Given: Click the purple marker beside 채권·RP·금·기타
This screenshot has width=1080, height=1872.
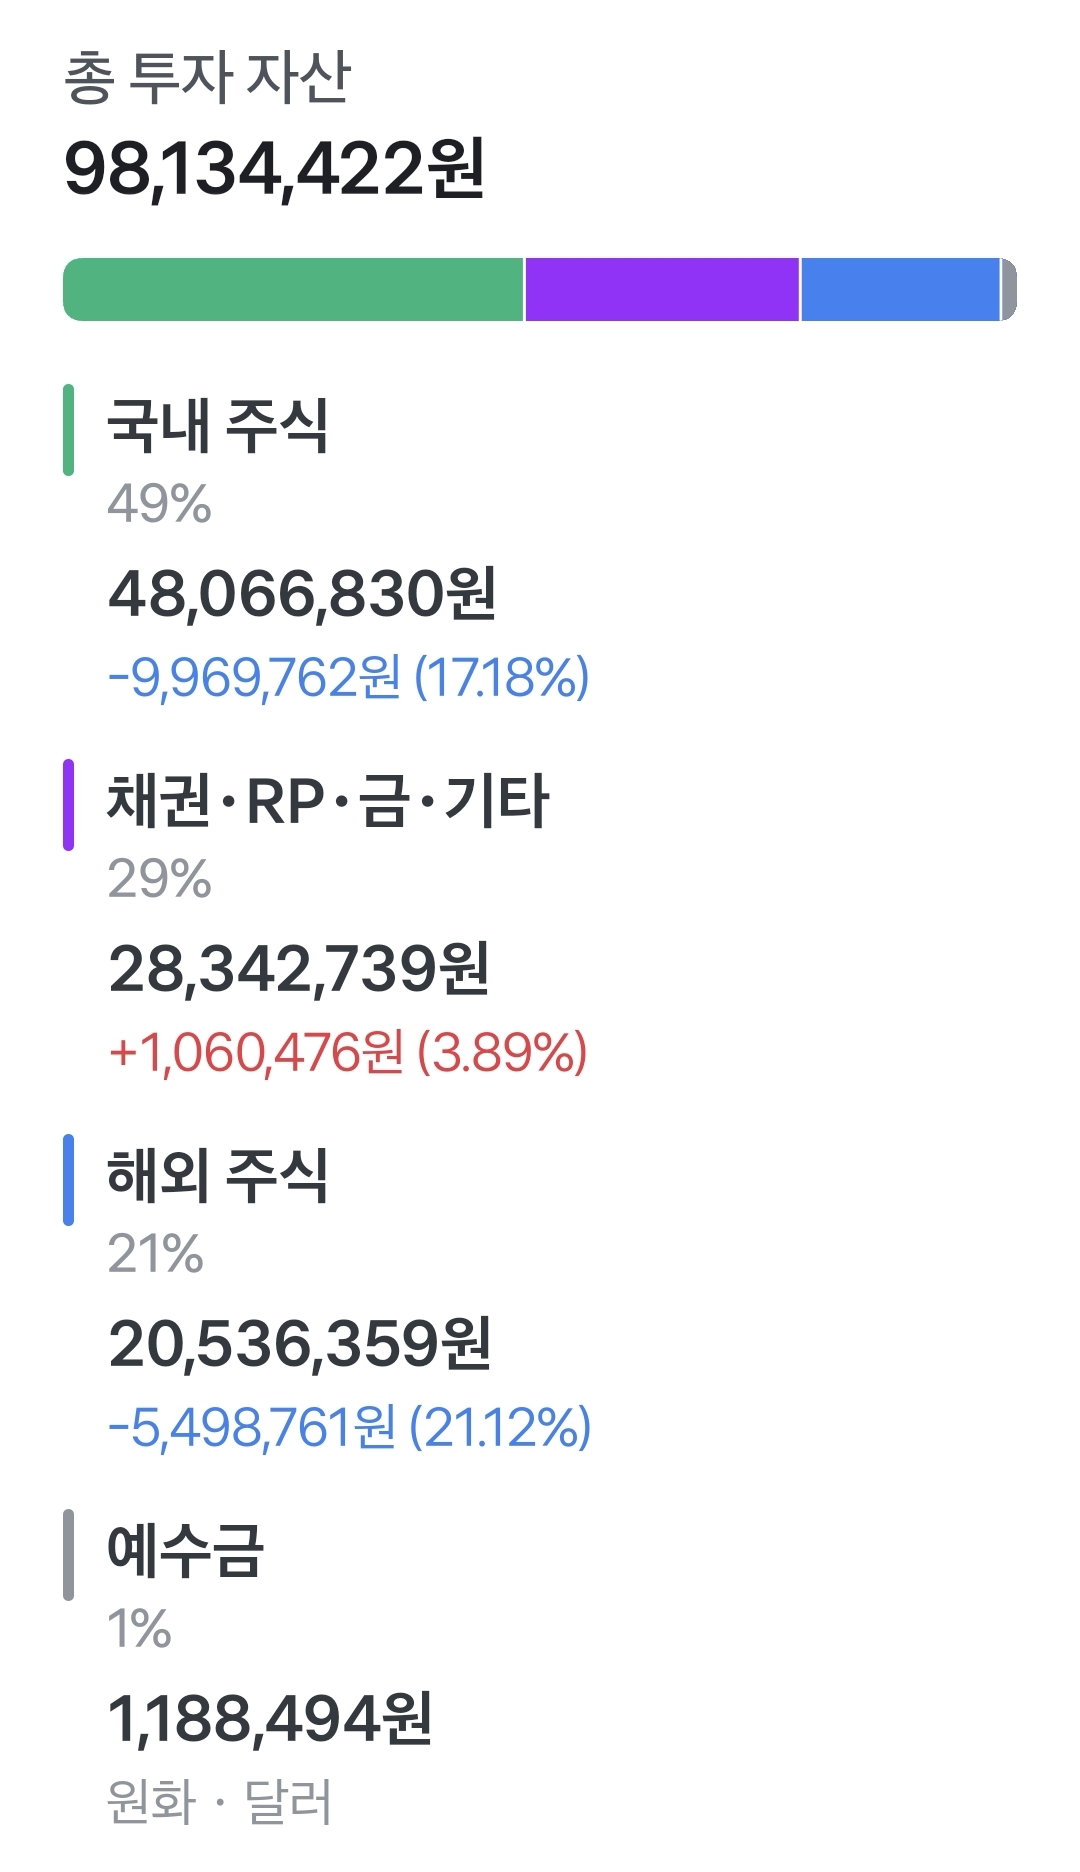Looking at the screenshot, I should click(68, 805).
